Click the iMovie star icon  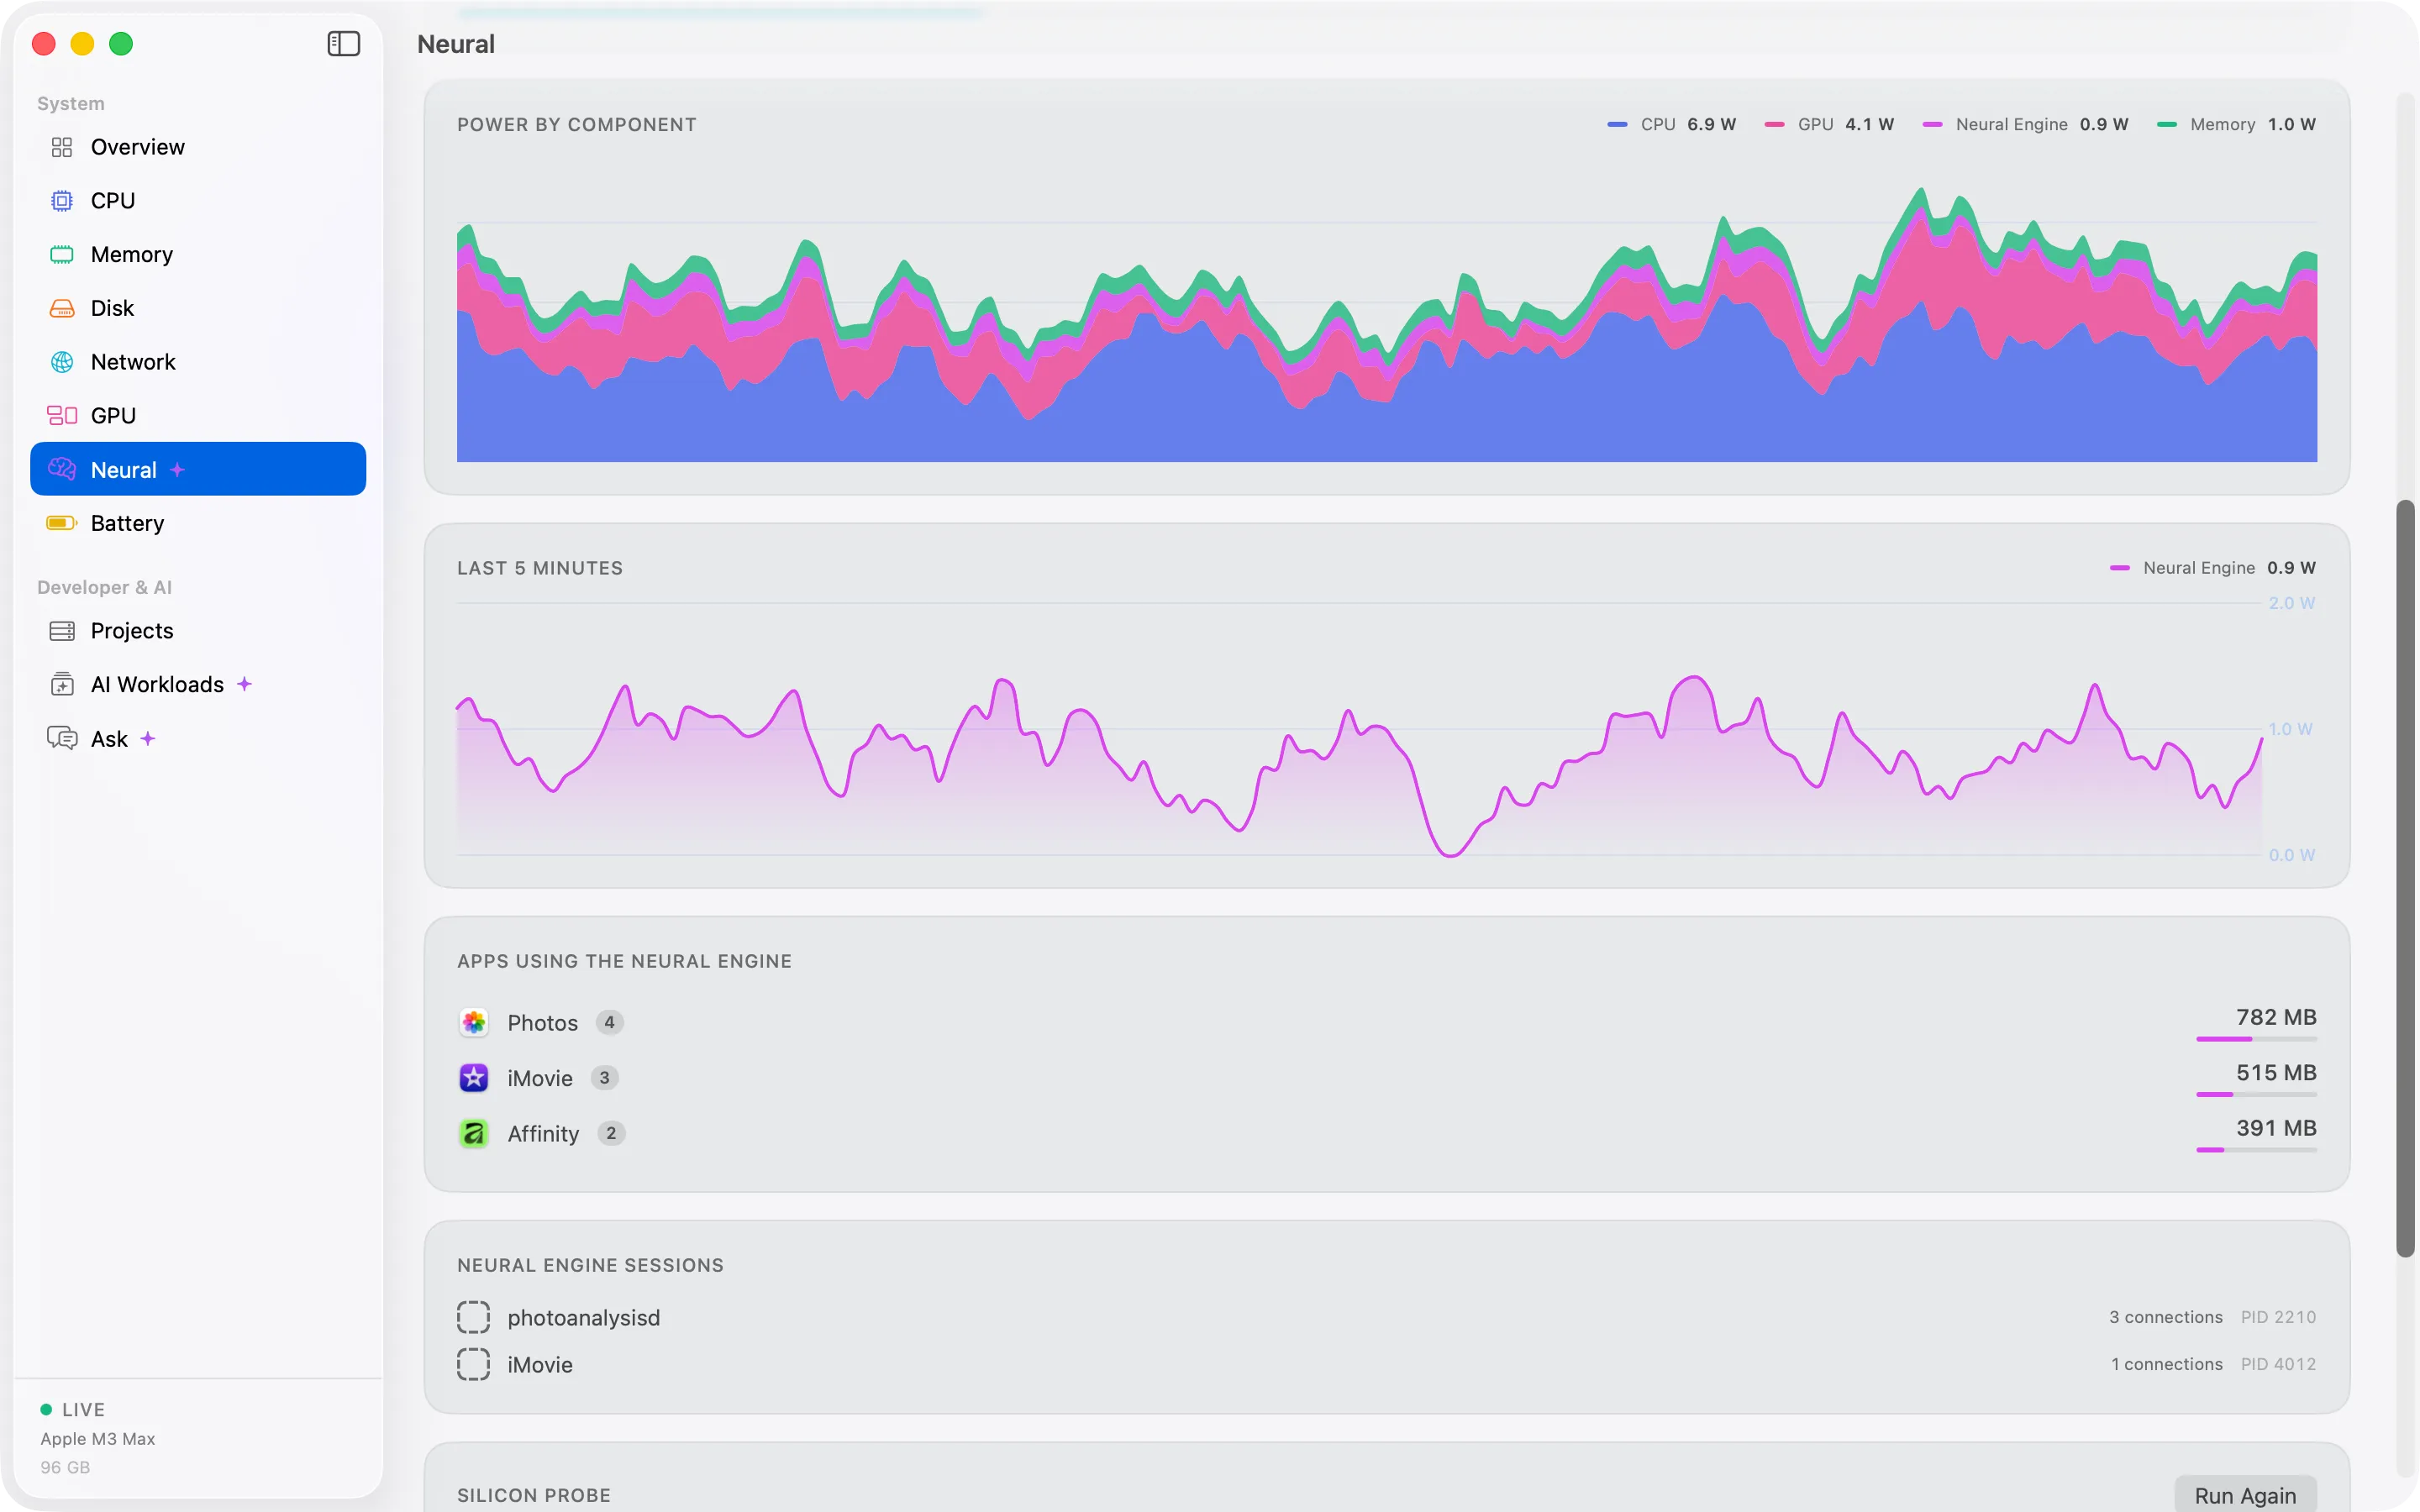[473, 1078]
